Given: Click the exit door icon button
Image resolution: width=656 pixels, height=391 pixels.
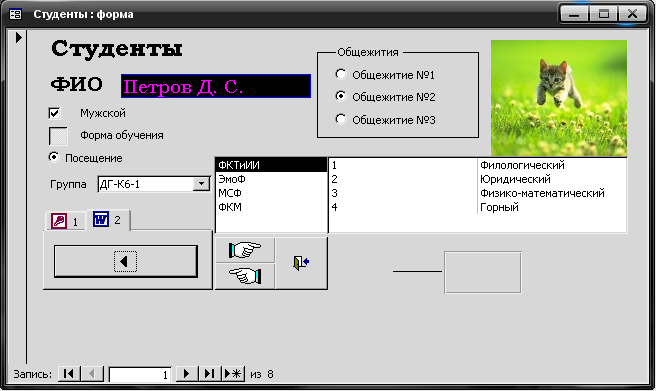Looking at the screenshot, I should coord(301,263).
